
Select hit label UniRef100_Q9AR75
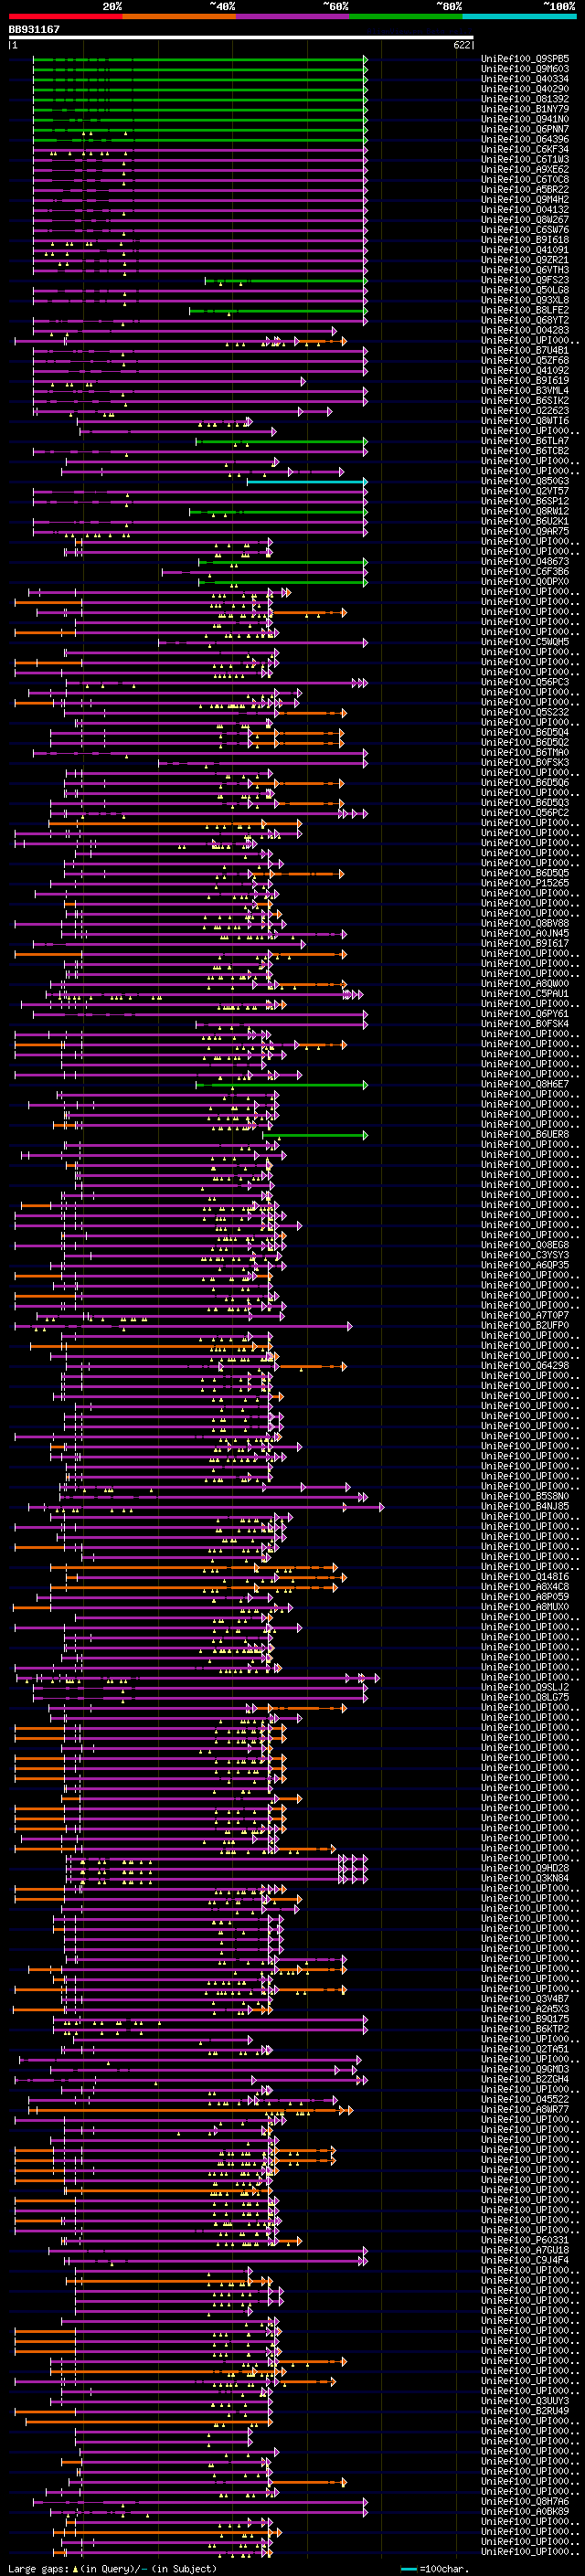(x=525, y=531)
